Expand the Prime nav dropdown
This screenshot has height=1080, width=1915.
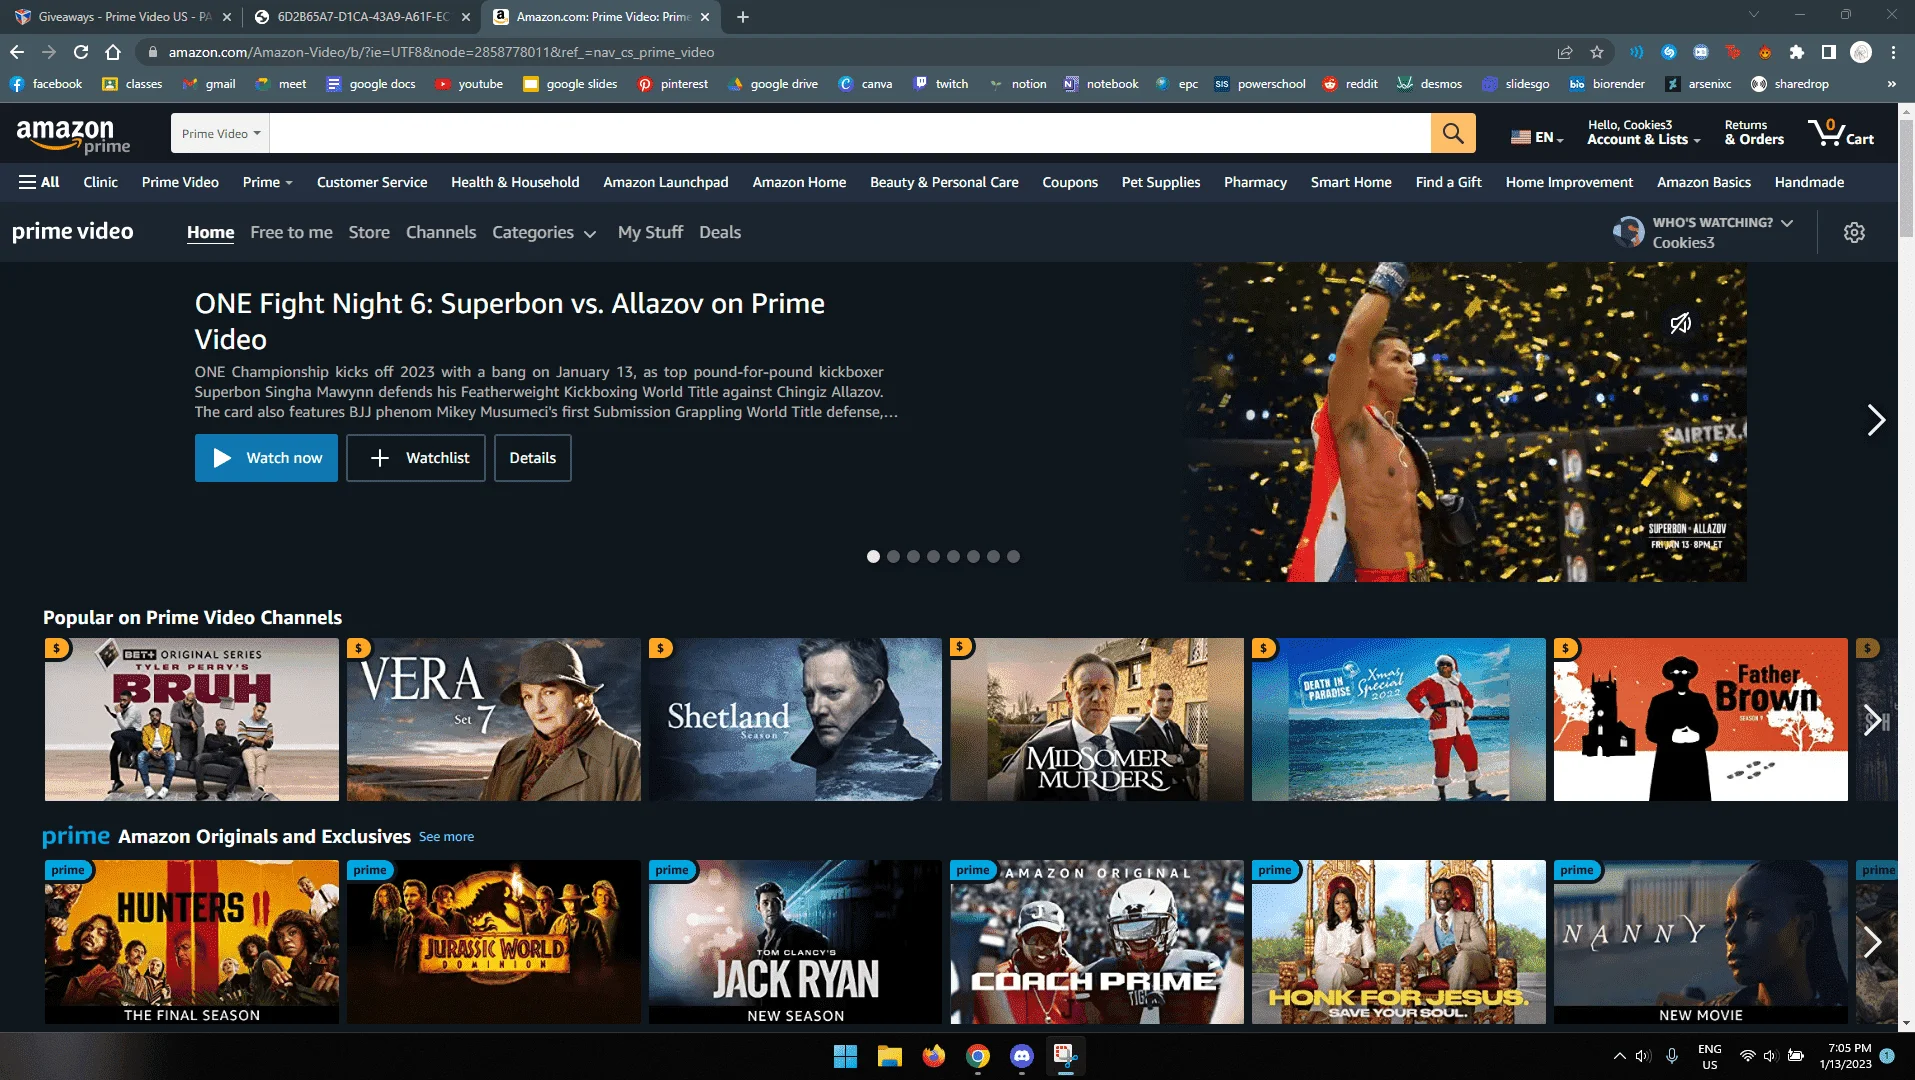point(267,182)
